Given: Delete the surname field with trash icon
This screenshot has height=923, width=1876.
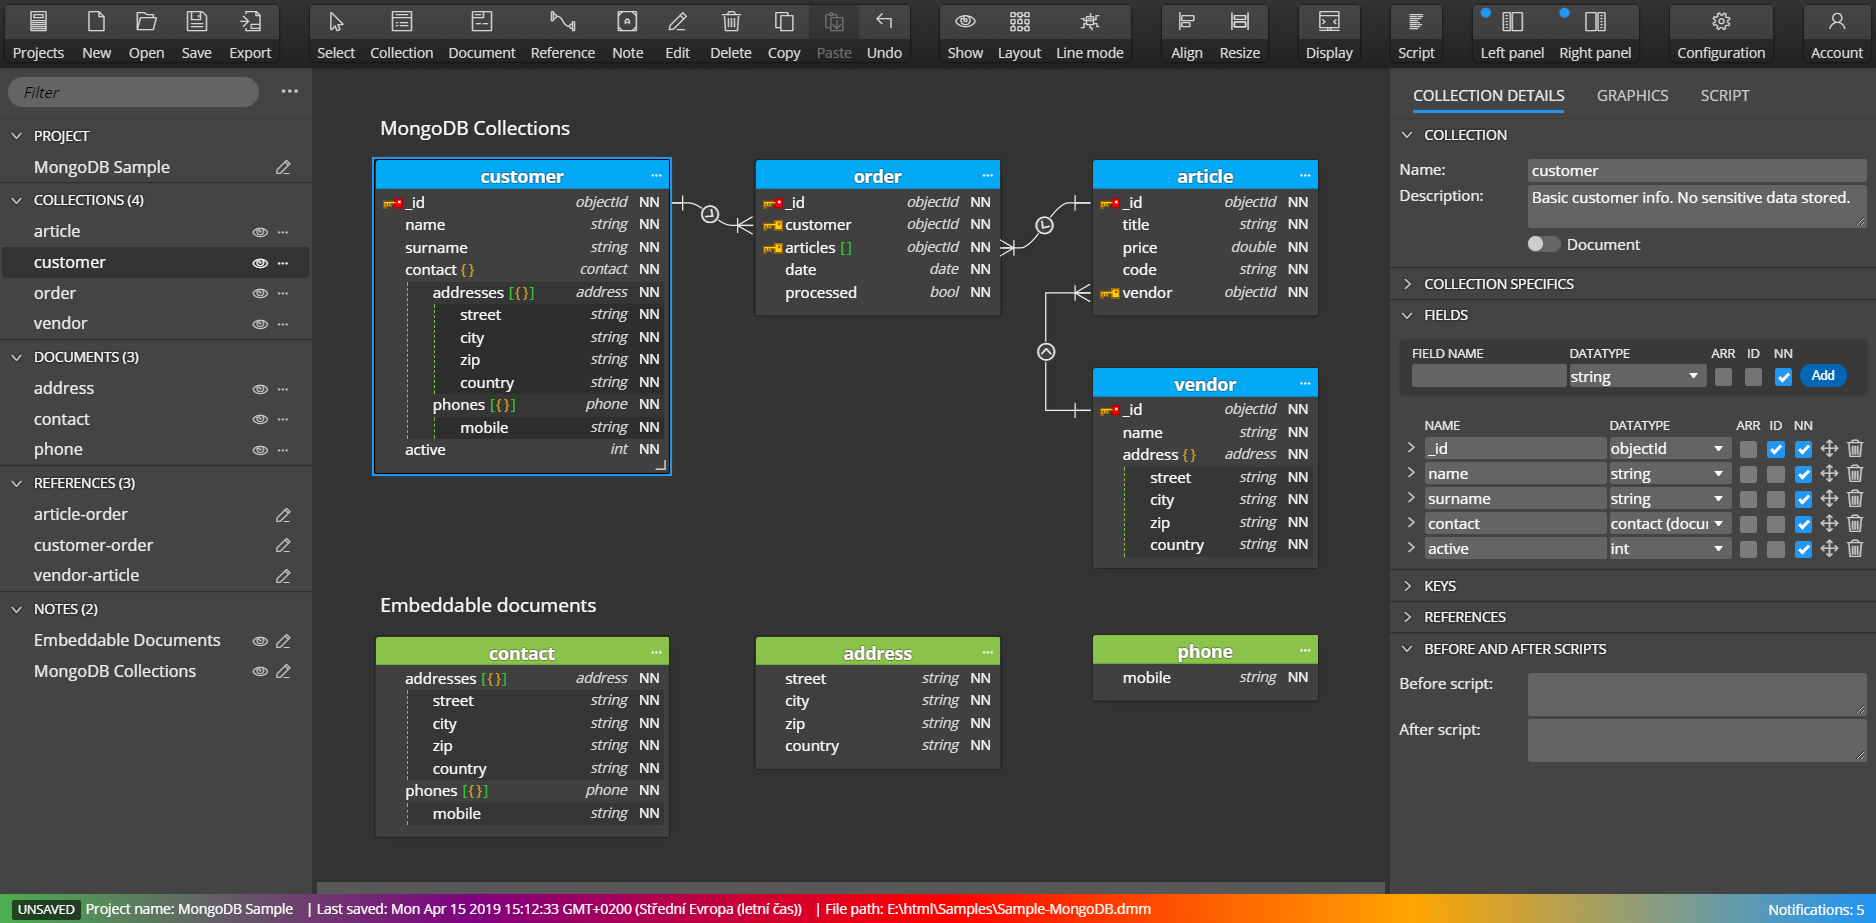Looking at the screenshot, I should tap(1855, 498).
